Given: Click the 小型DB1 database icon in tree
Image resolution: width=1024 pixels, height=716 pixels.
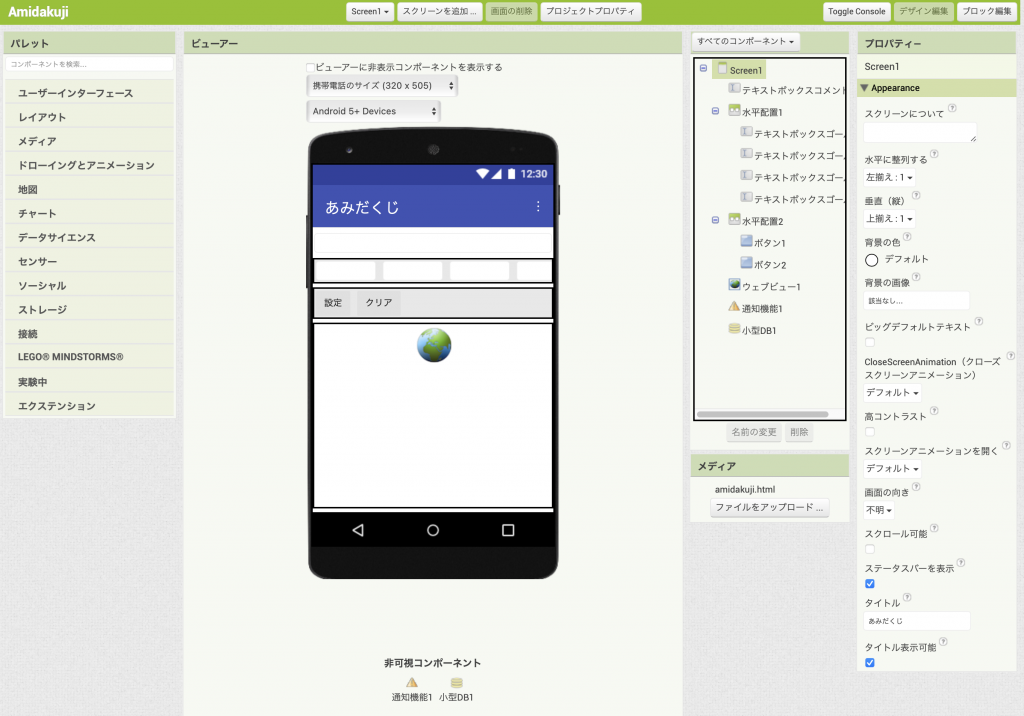Looking at the screenshot, I should [x=734, y=329].
